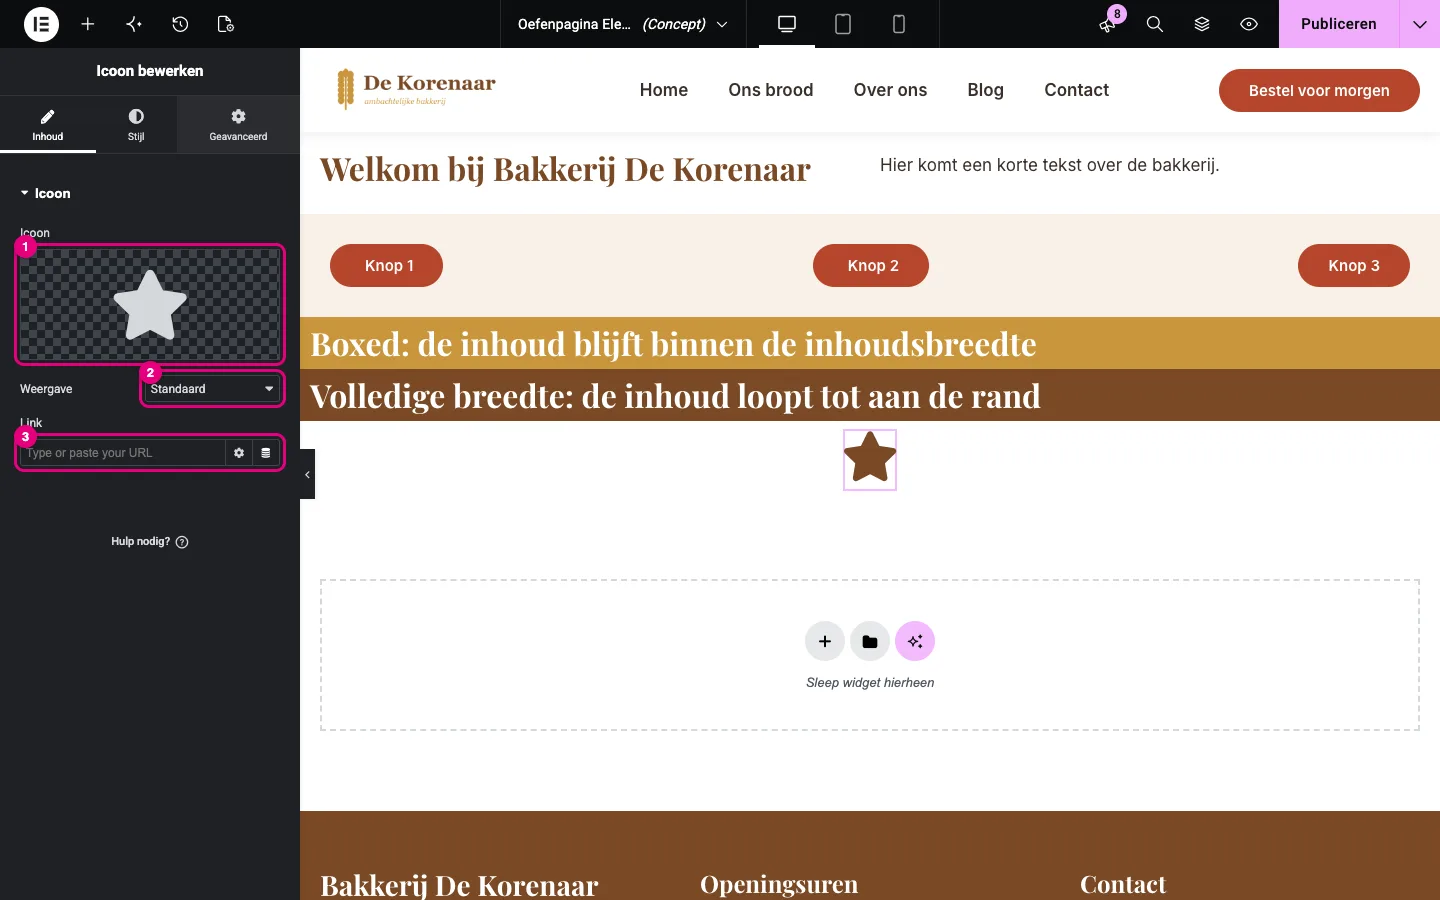Switch to the Geavanceerd tab
The image size is (1440, 900).
[238, 125]
